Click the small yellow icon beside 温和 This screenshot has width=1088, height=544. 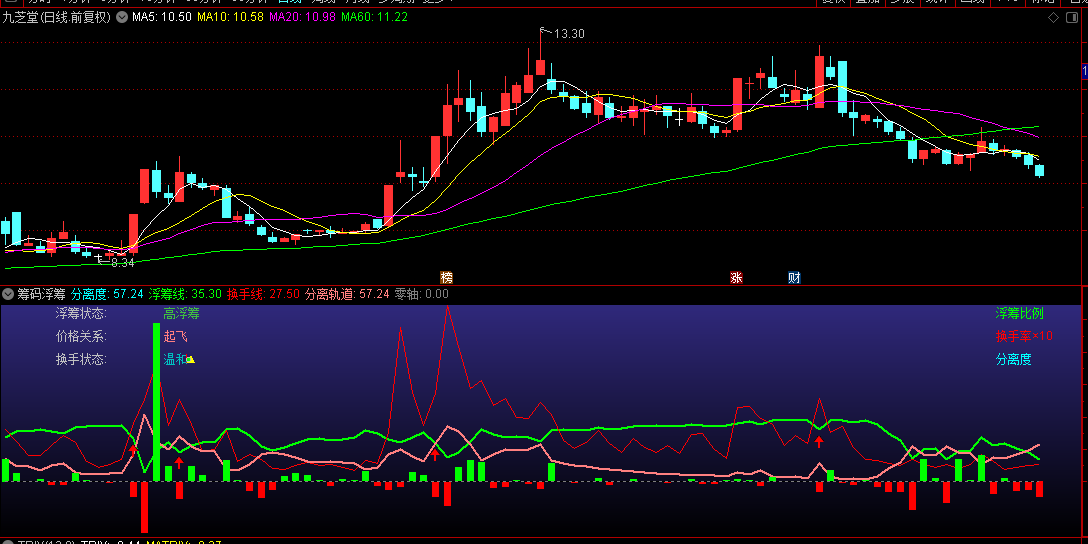pyautogui.click(x=191, y=359)
